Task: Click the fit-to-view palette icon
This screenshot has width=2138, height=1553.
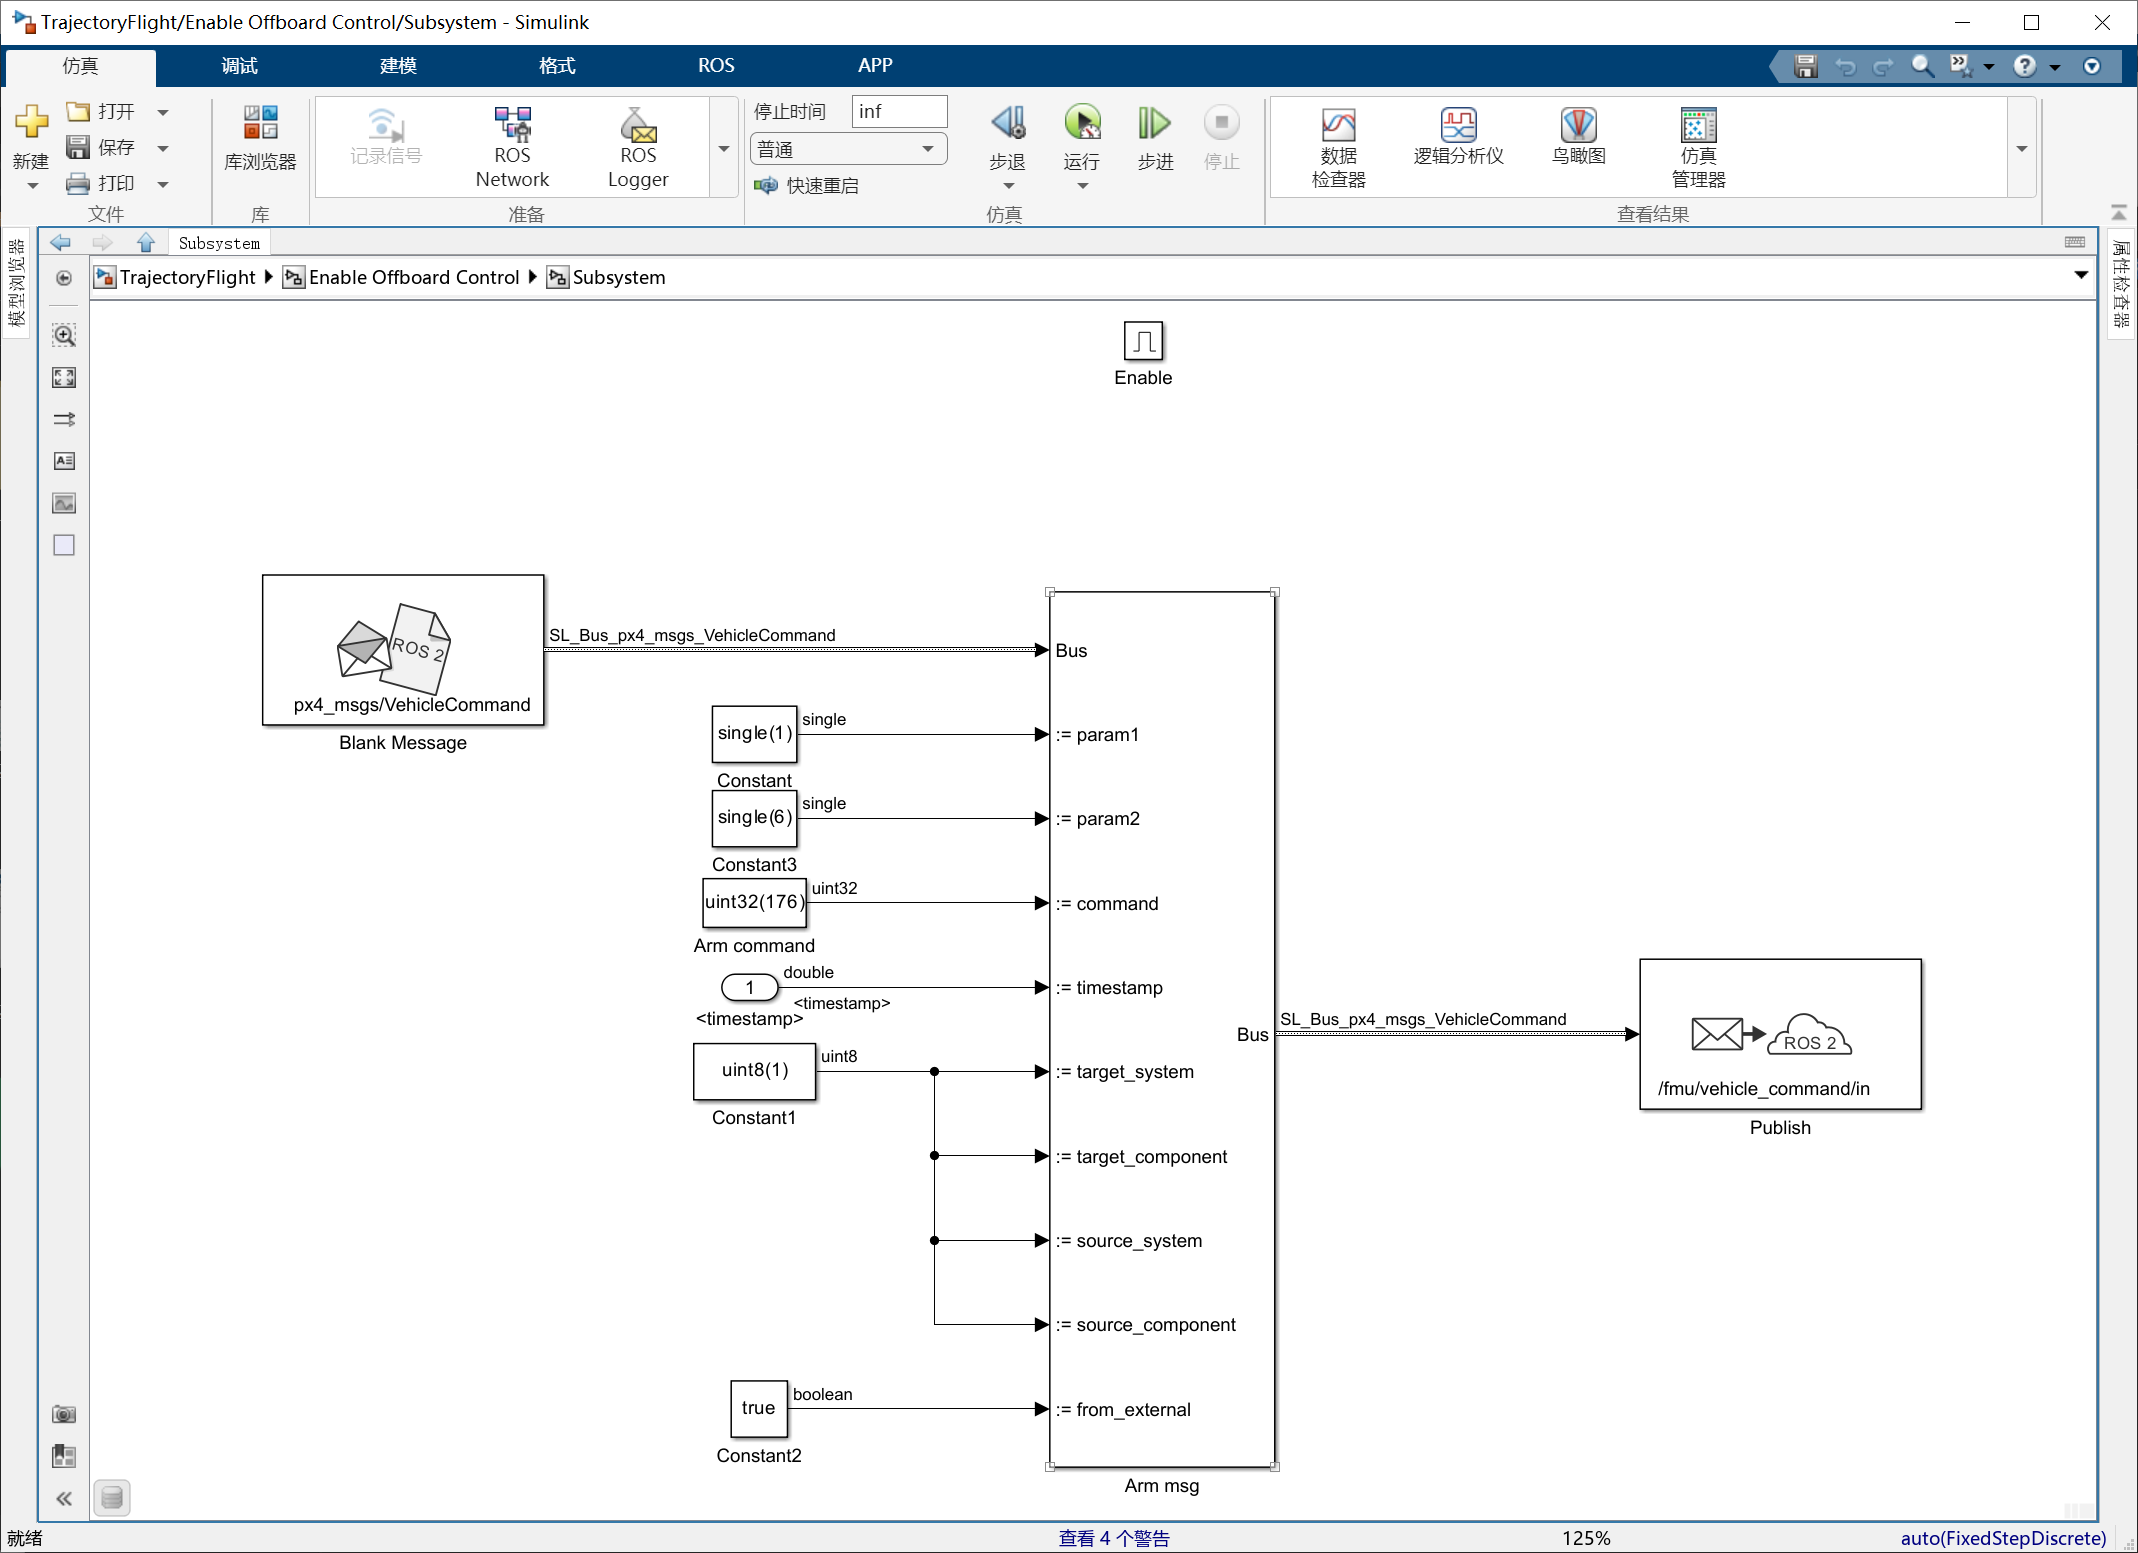Action: (x=64, y=377)
